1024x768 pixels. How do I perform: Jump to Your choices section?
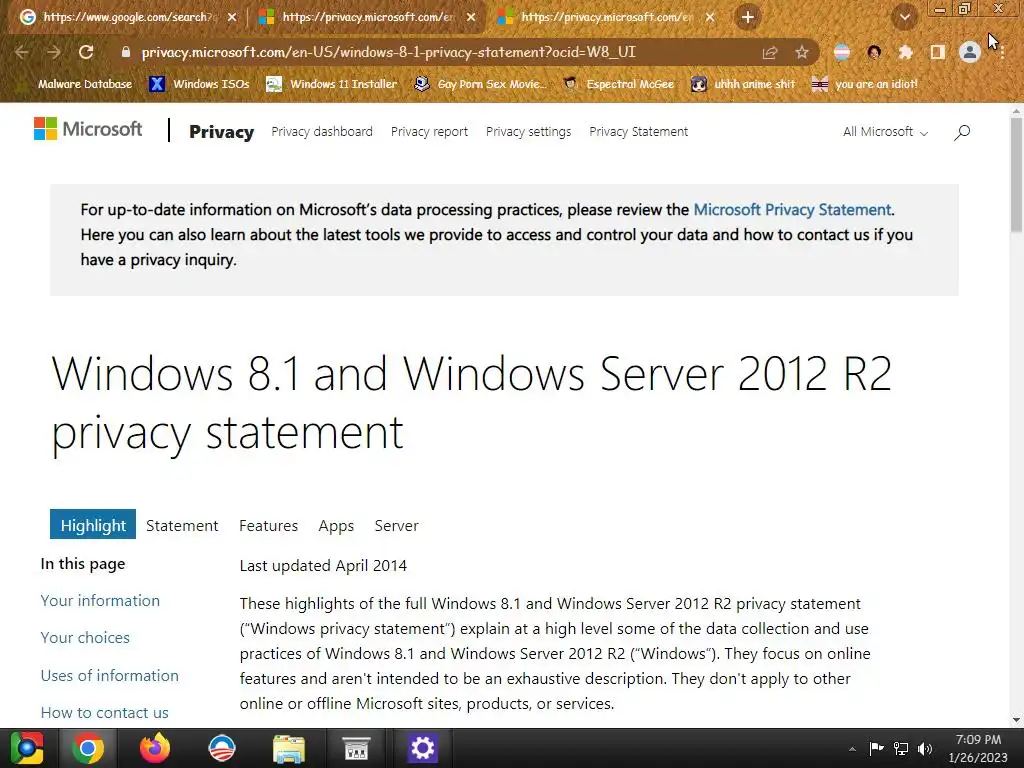pos(85,637)
